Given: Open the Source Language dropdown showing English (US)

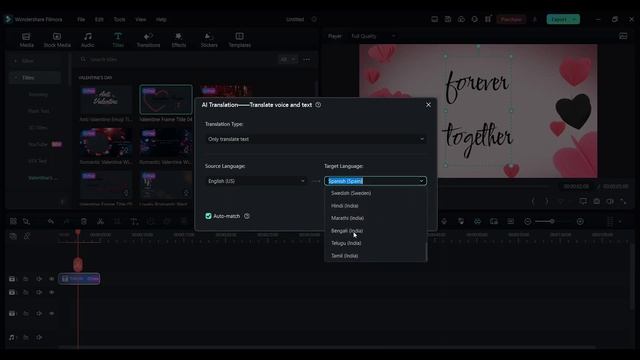Looking at the screenshot, I should tap(256, 181).
